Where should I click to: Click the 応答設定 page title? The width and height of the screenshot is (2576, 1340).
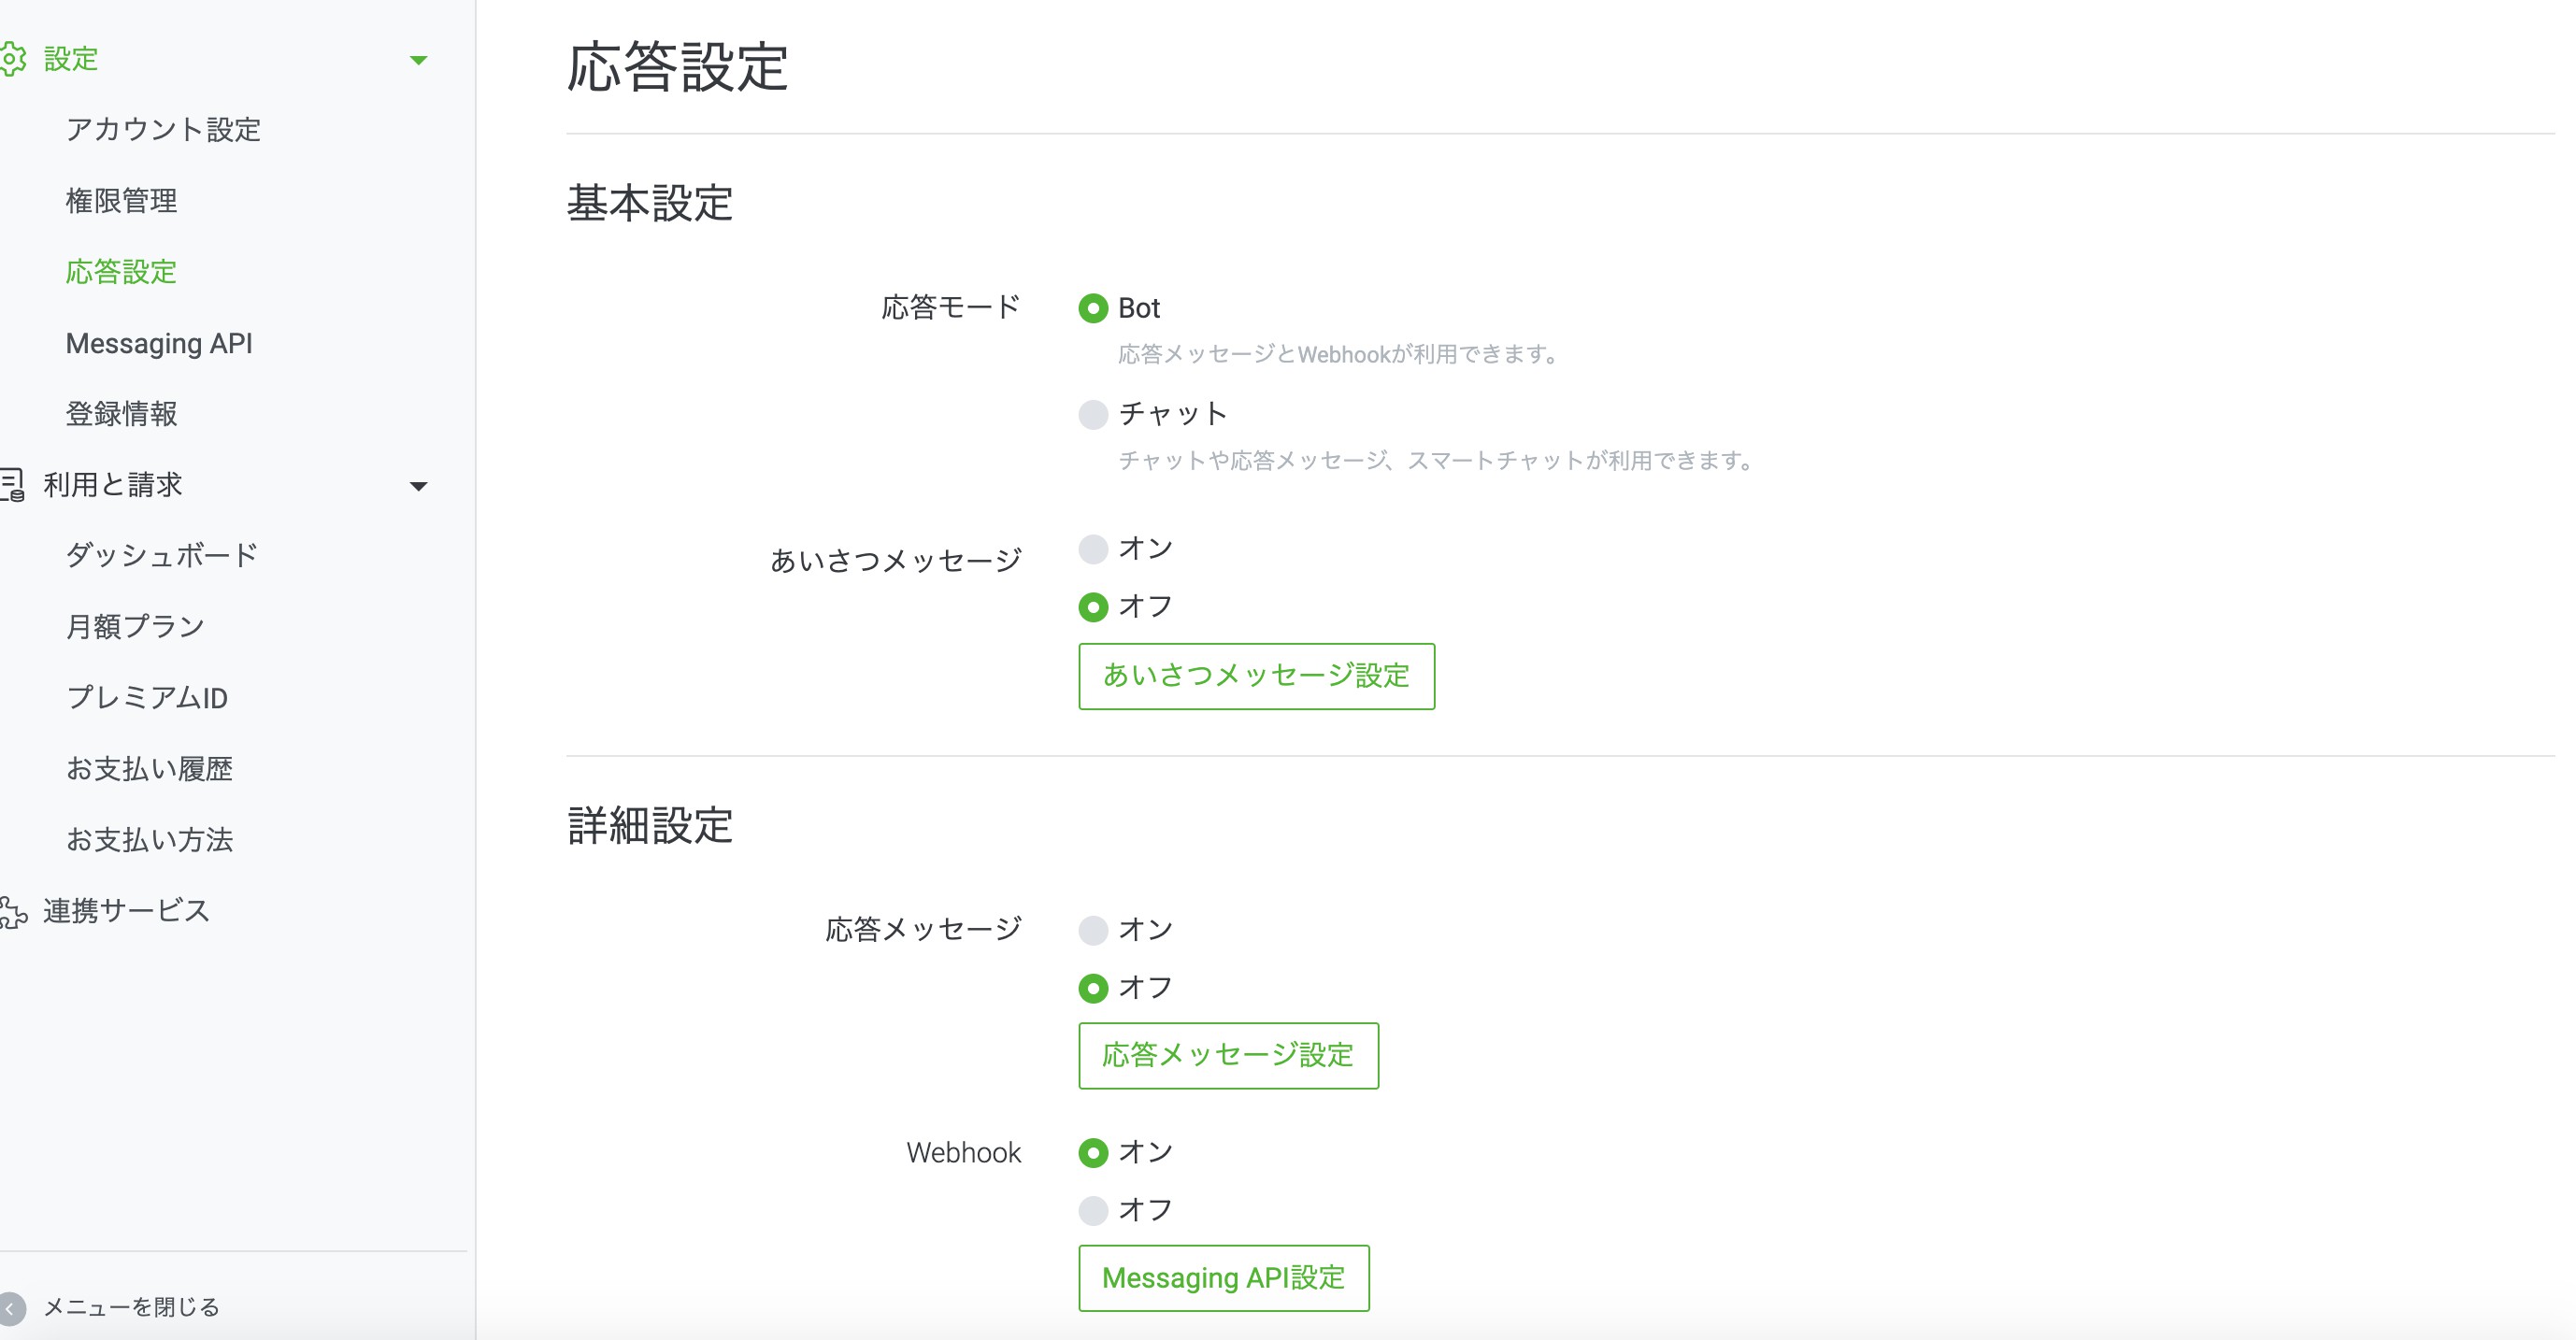tap(678, 68)
